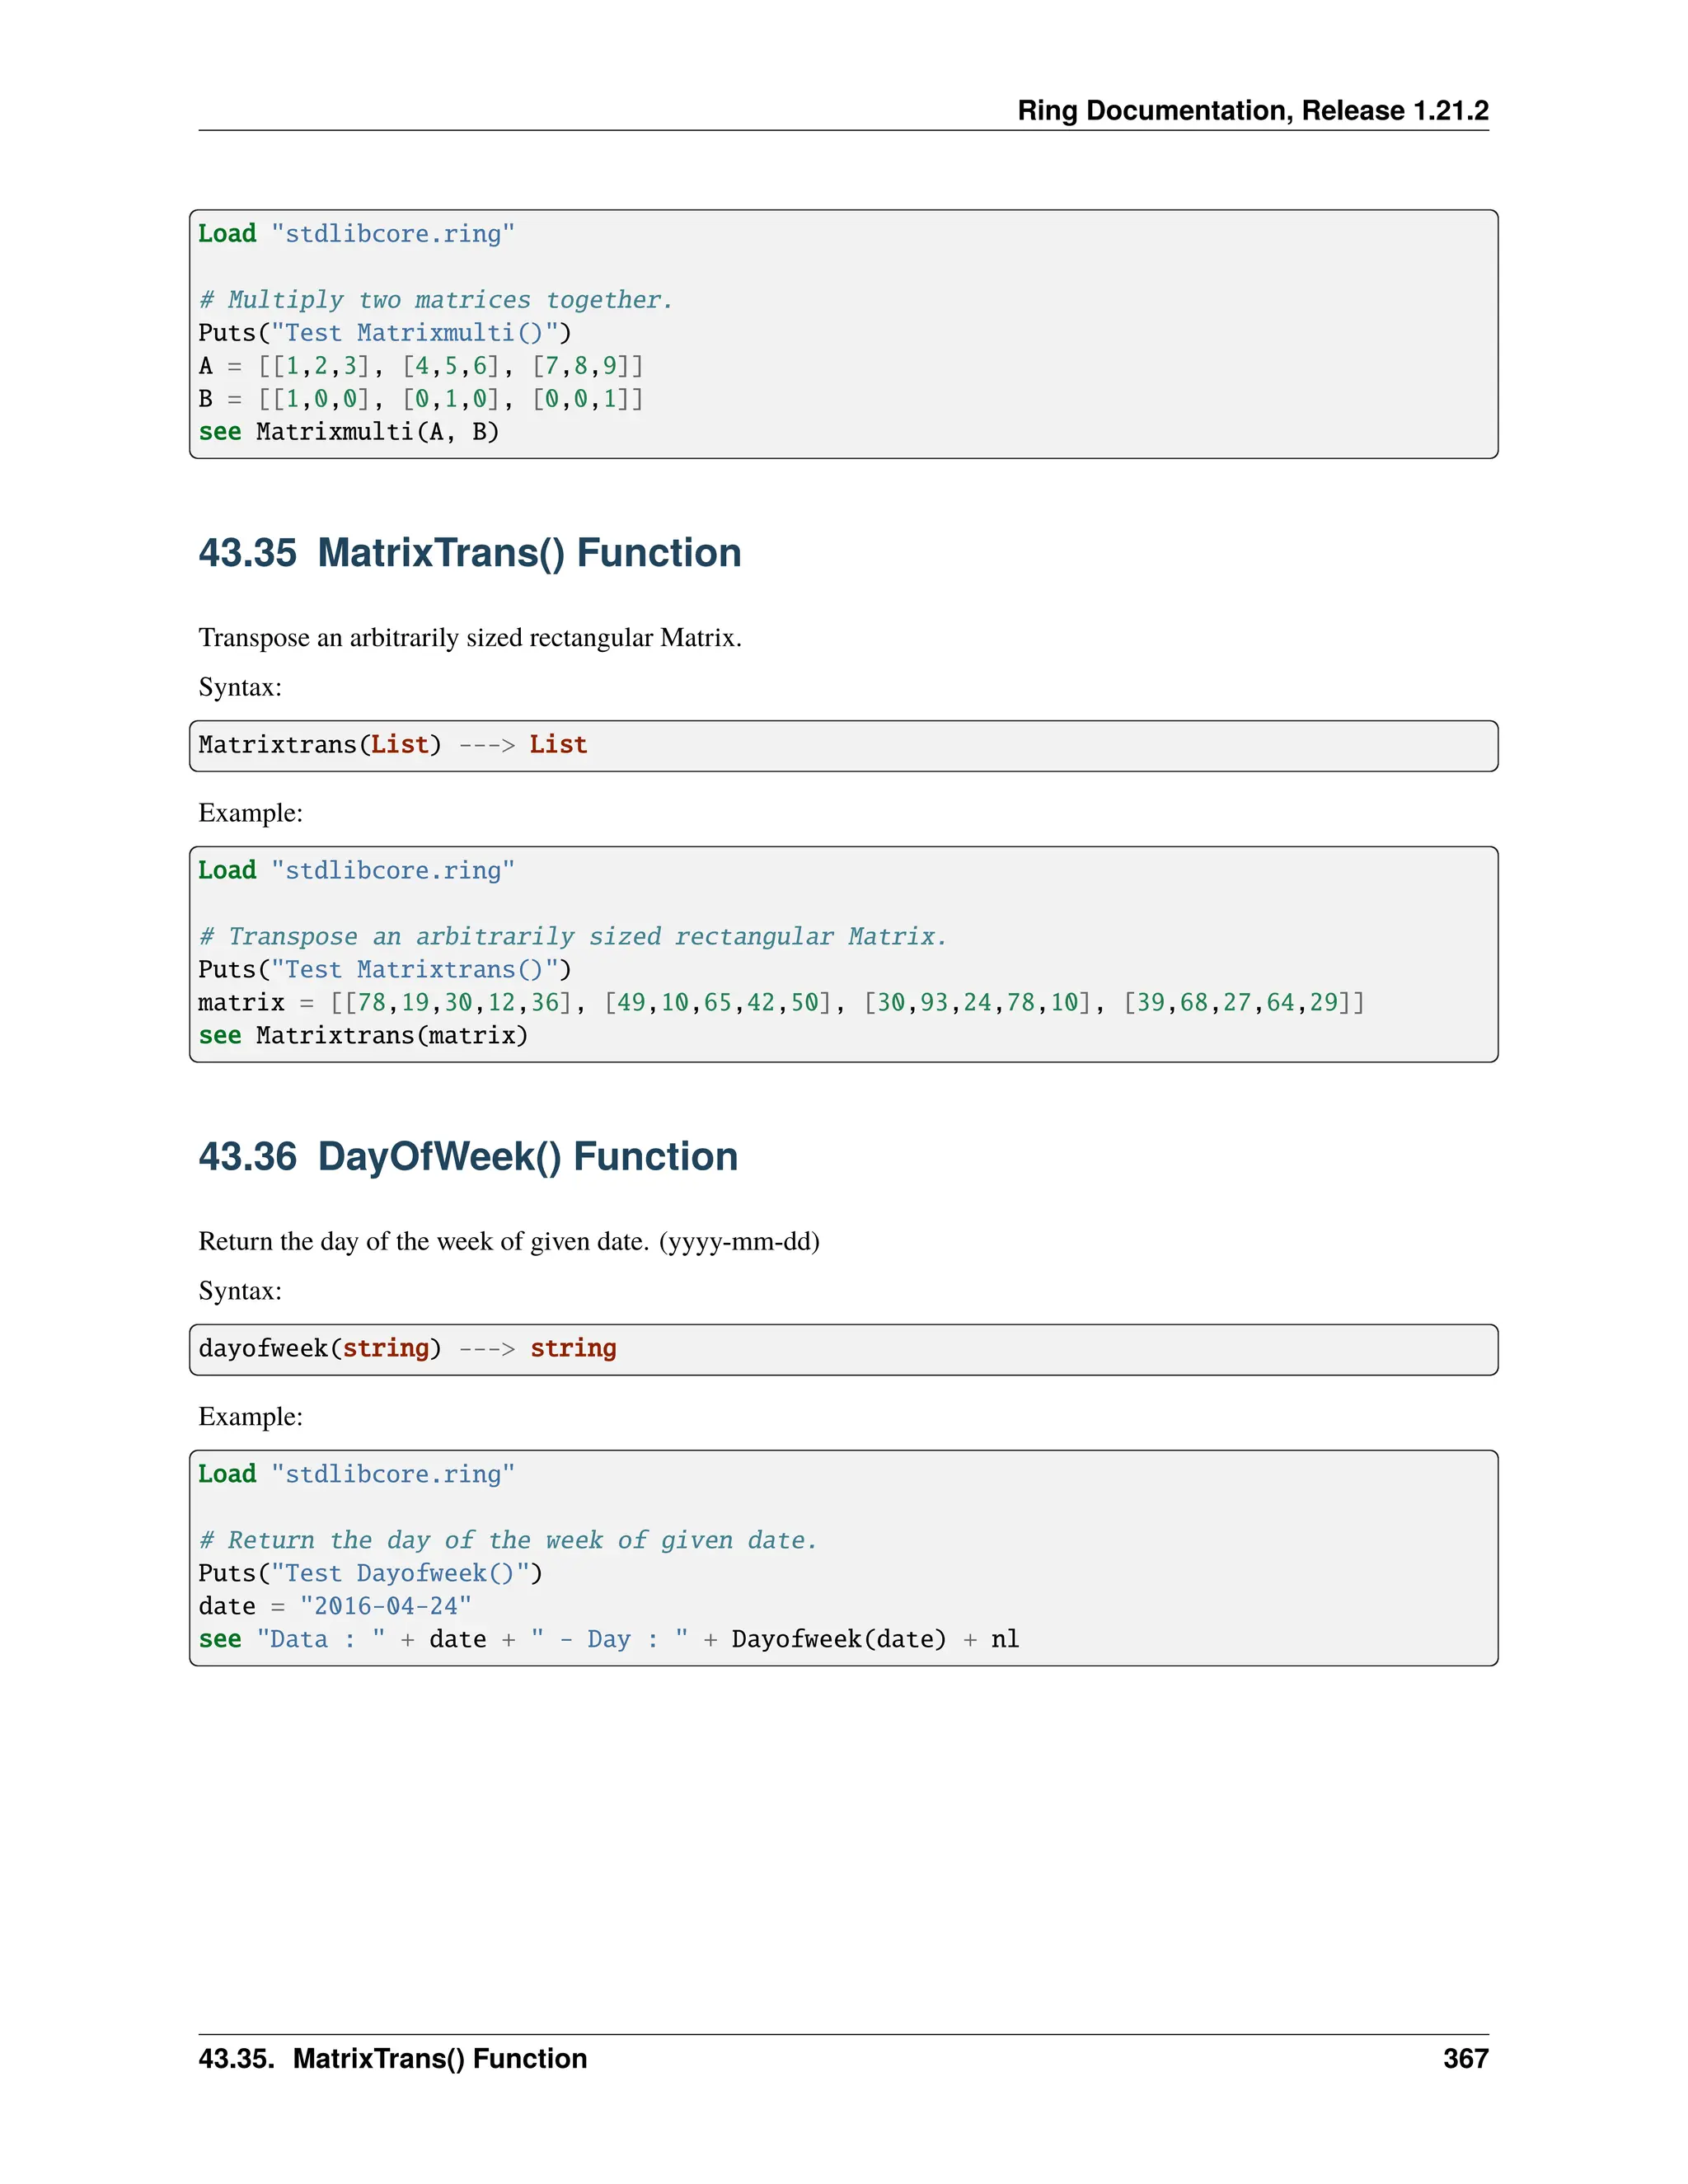Click the 'Multiply two matrices together' comment

point(435,300)
